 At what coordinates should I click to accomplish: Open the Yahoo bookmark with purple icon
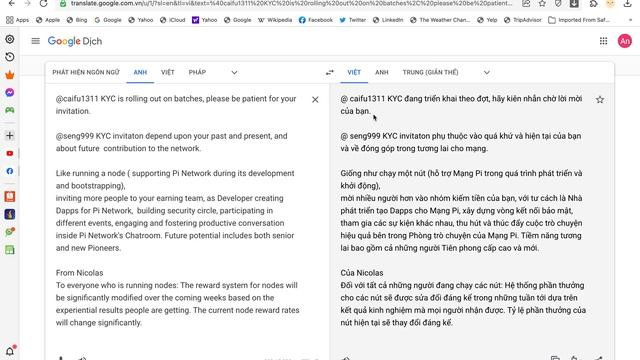click(204, 20)
